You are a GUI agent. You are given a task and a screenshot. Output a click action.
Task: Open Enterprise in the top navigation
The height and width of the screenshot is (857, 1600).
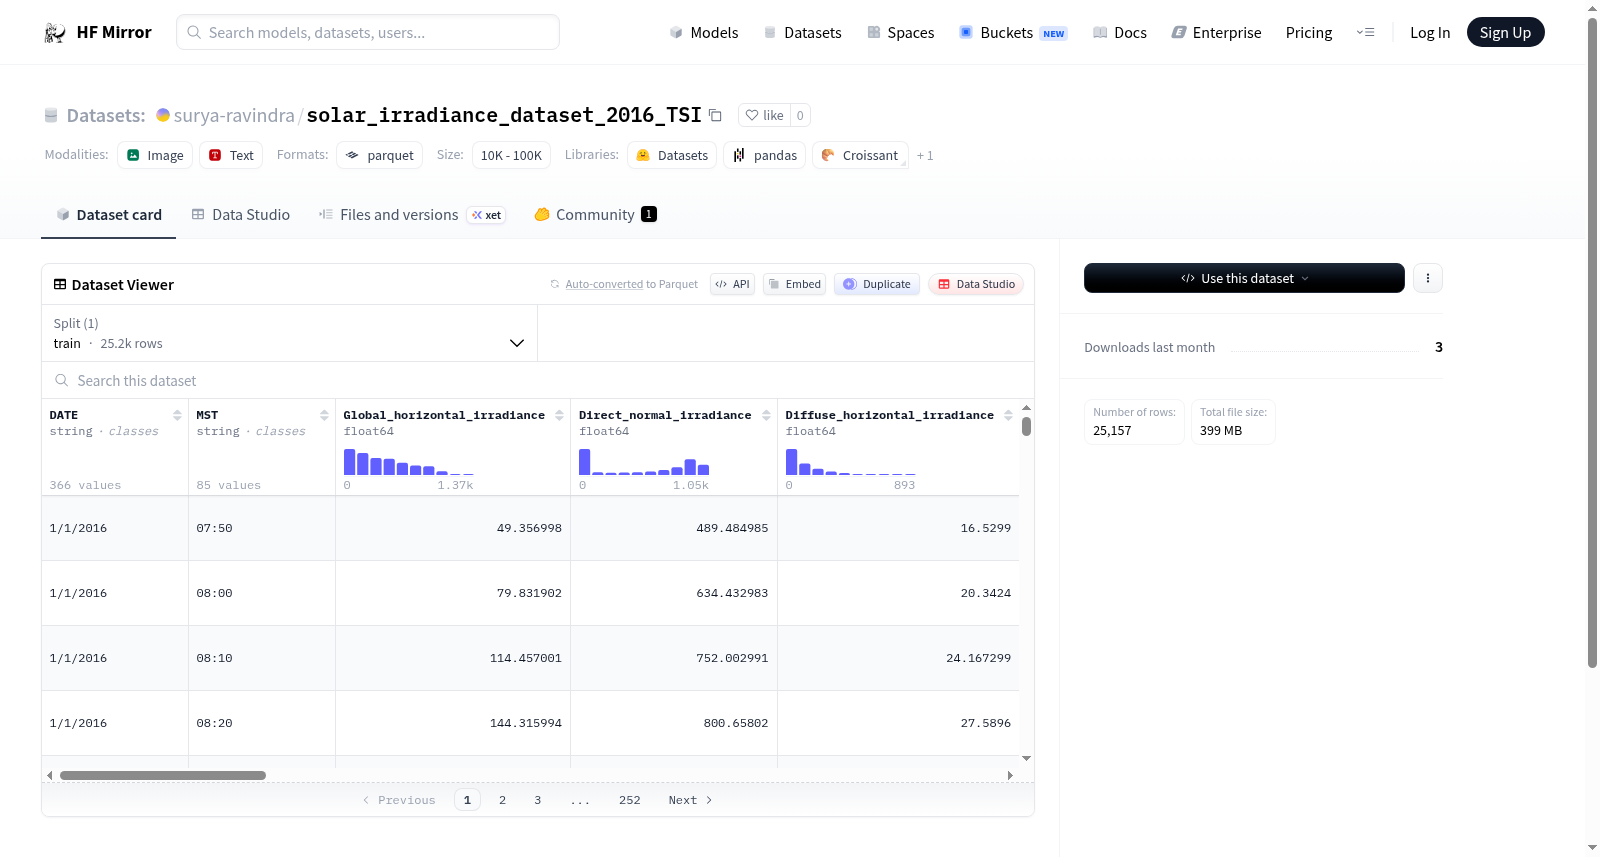1217,33
